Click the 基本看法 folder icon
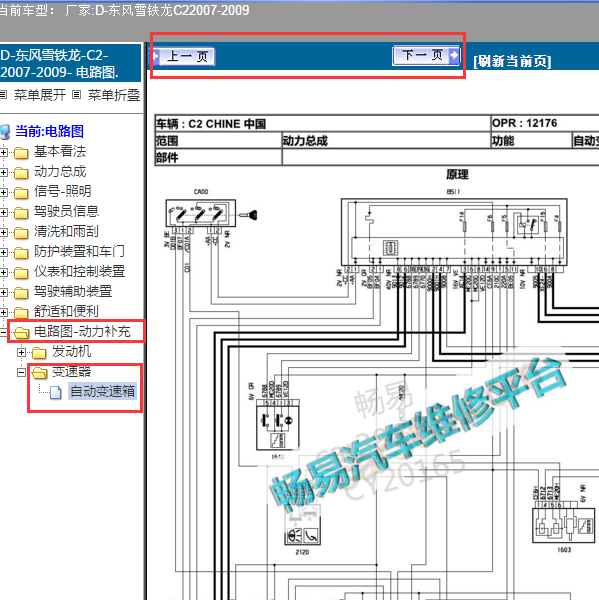Image resolution: width=599 pixels, height=600 pixels. 21,153
